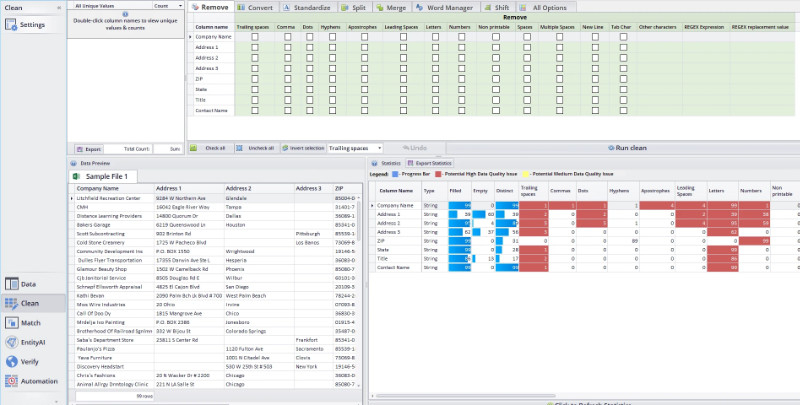The image size is (800, 405).
Task: Click the Statistics horizontal scrollbar
Action: point(466,395)
